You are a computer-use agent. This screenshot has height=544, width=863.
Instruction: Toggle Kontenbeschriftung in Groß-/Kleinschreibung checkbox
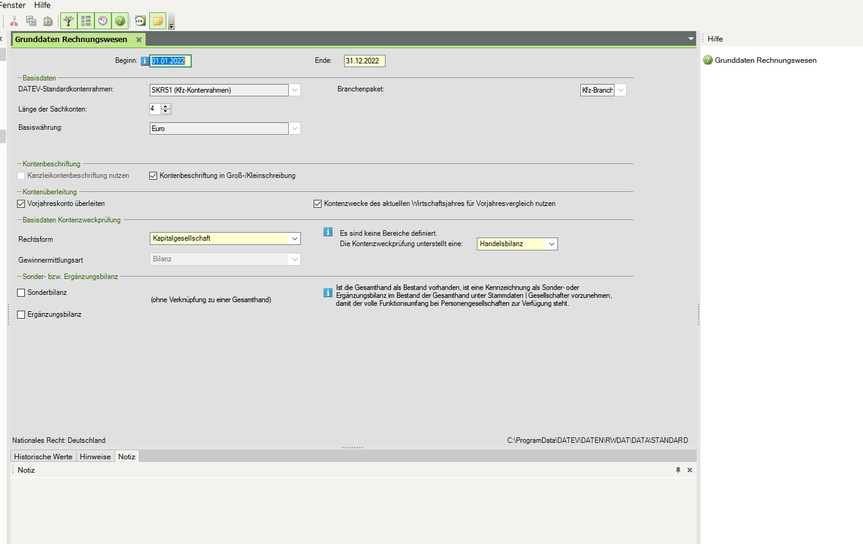[x=153, y=176]
